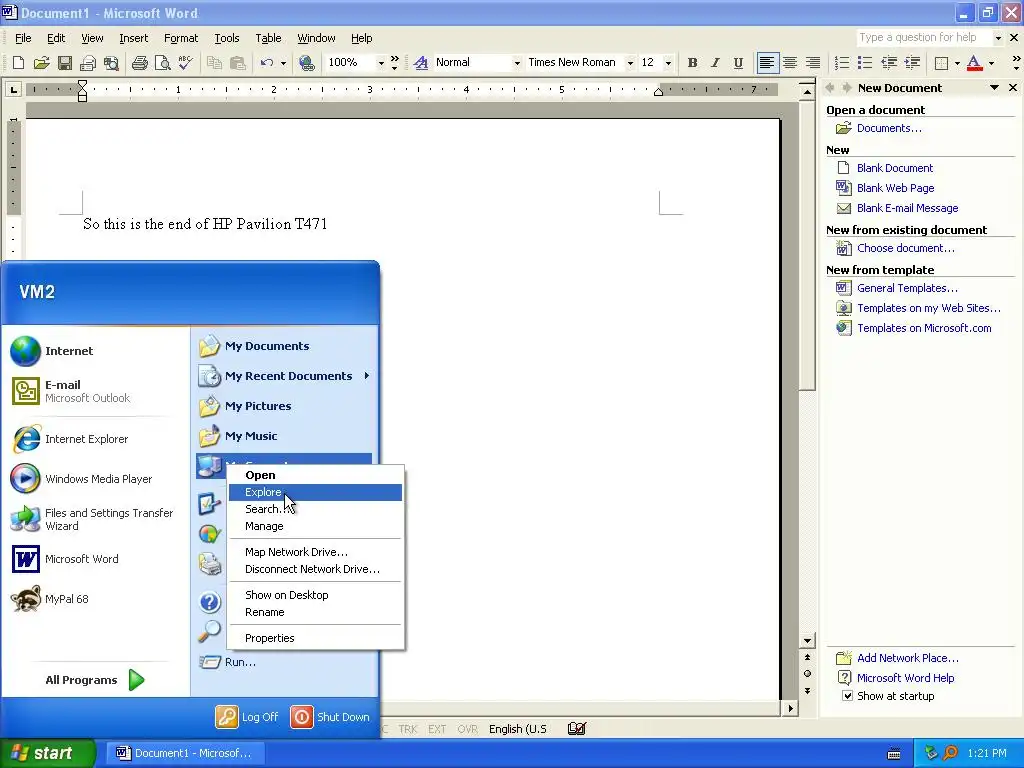Click the Insert Hyperlink globe icon

coord(306,63)
